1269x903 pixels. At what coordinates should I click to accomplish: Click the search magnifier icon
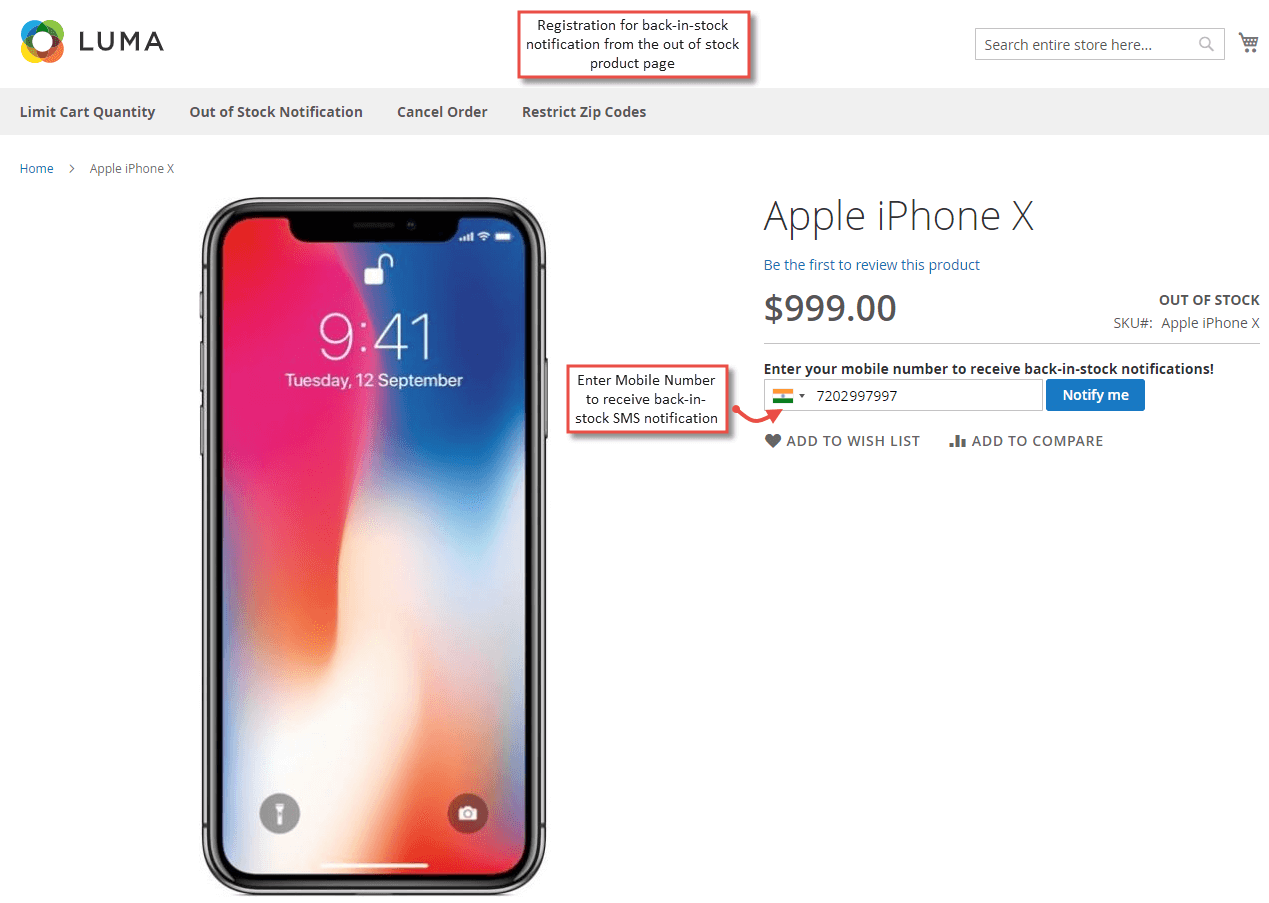pos(1207,44)
